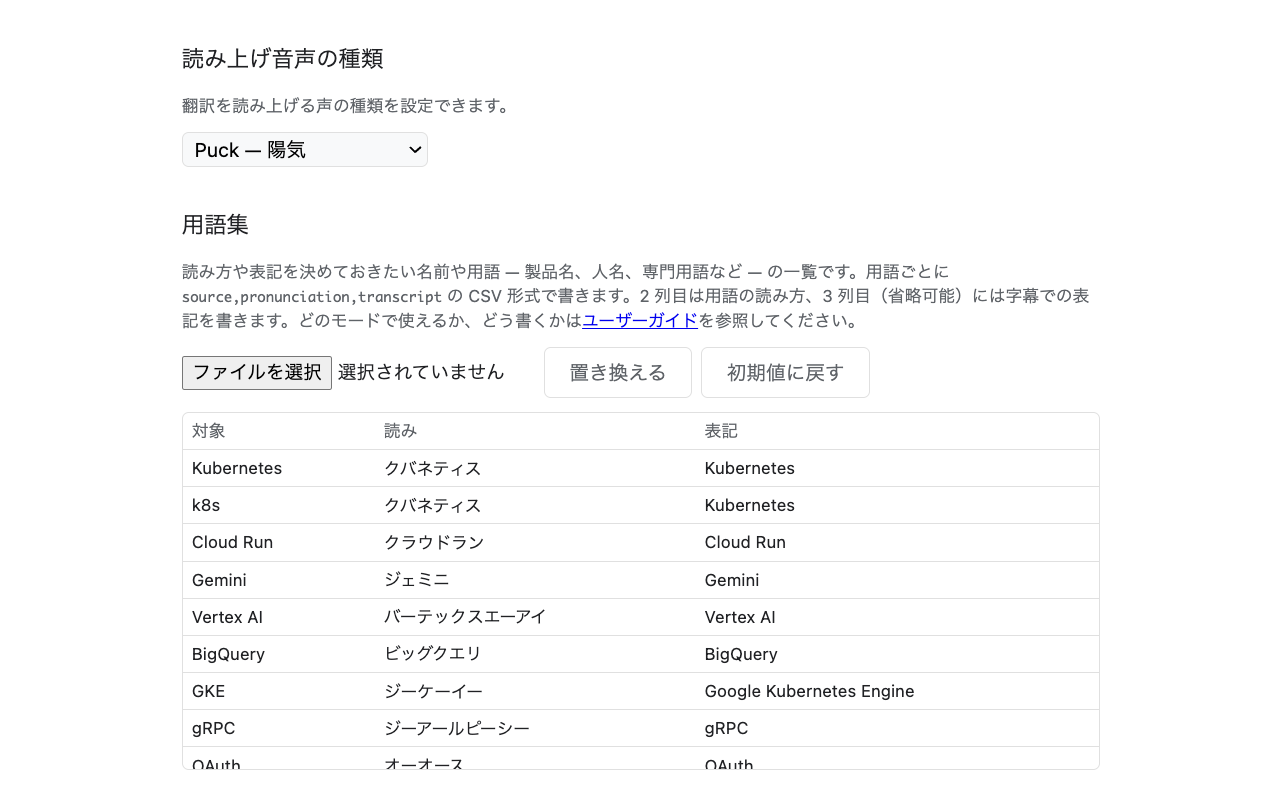Select Gemini in the 表記 column

[732, 580]
